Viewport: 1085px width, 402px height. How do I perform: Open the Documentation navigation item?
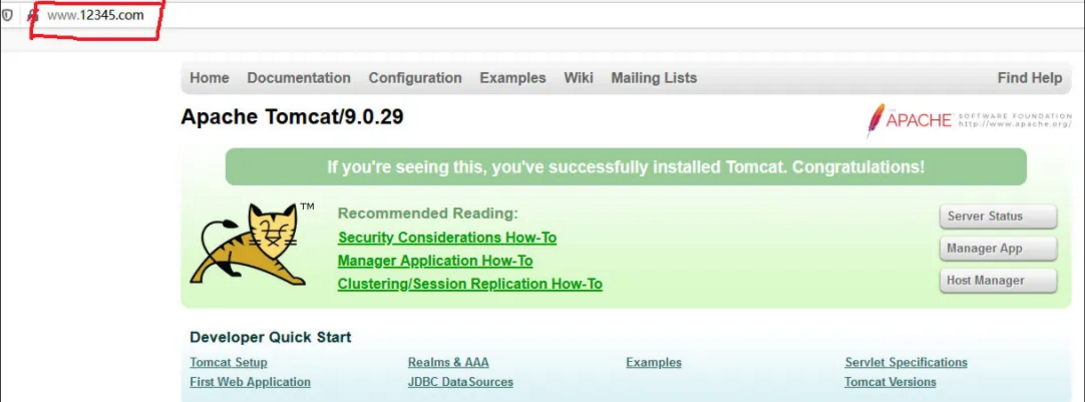299,78
